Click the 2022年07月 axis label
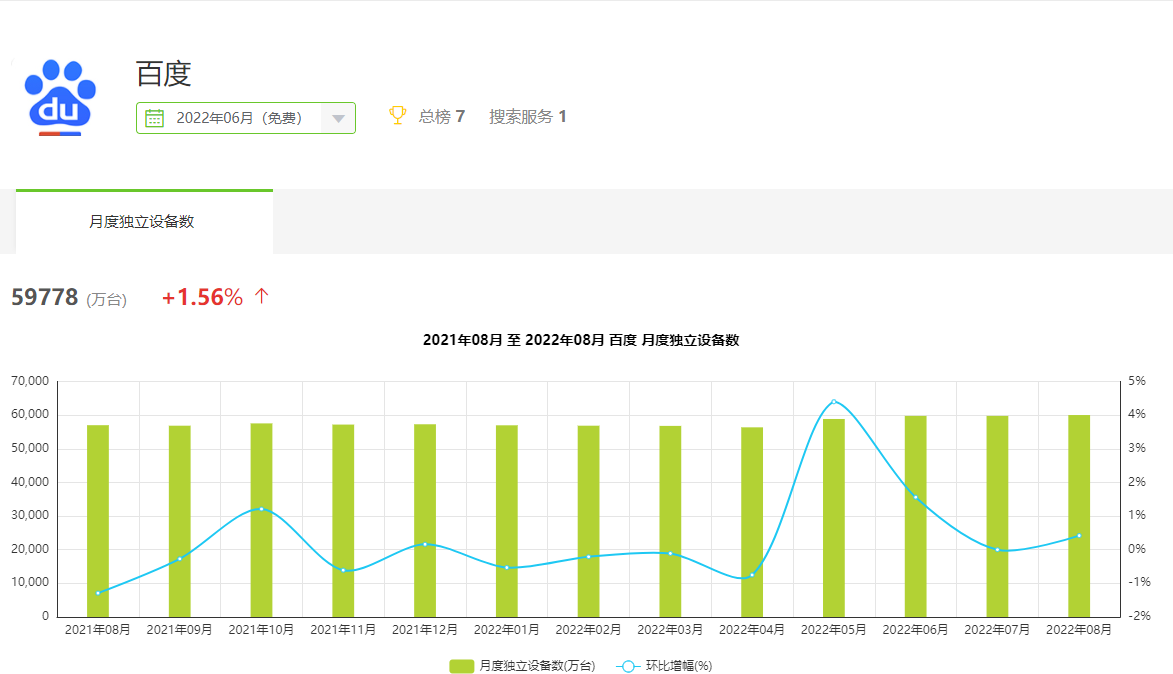Viewport: 1173px width, 674px height. coord(997,630)
